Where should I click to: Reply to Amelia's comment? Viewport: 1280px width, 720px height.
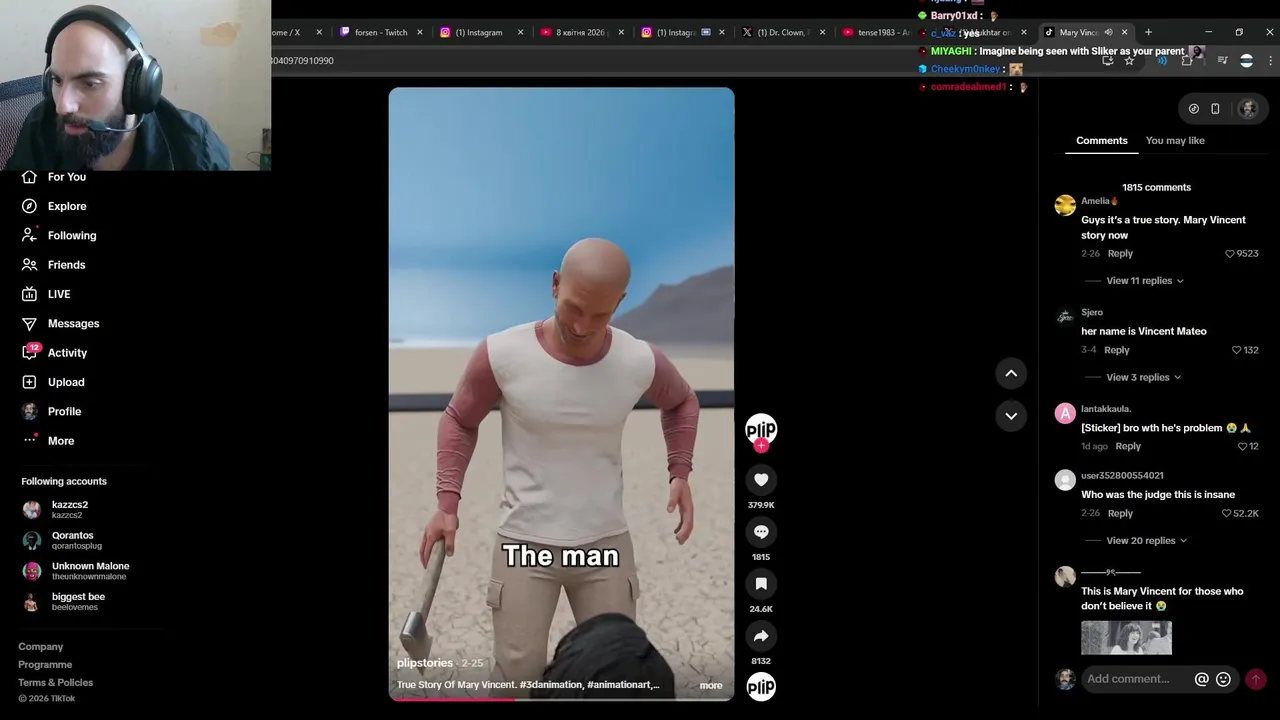coord(1120,254)
